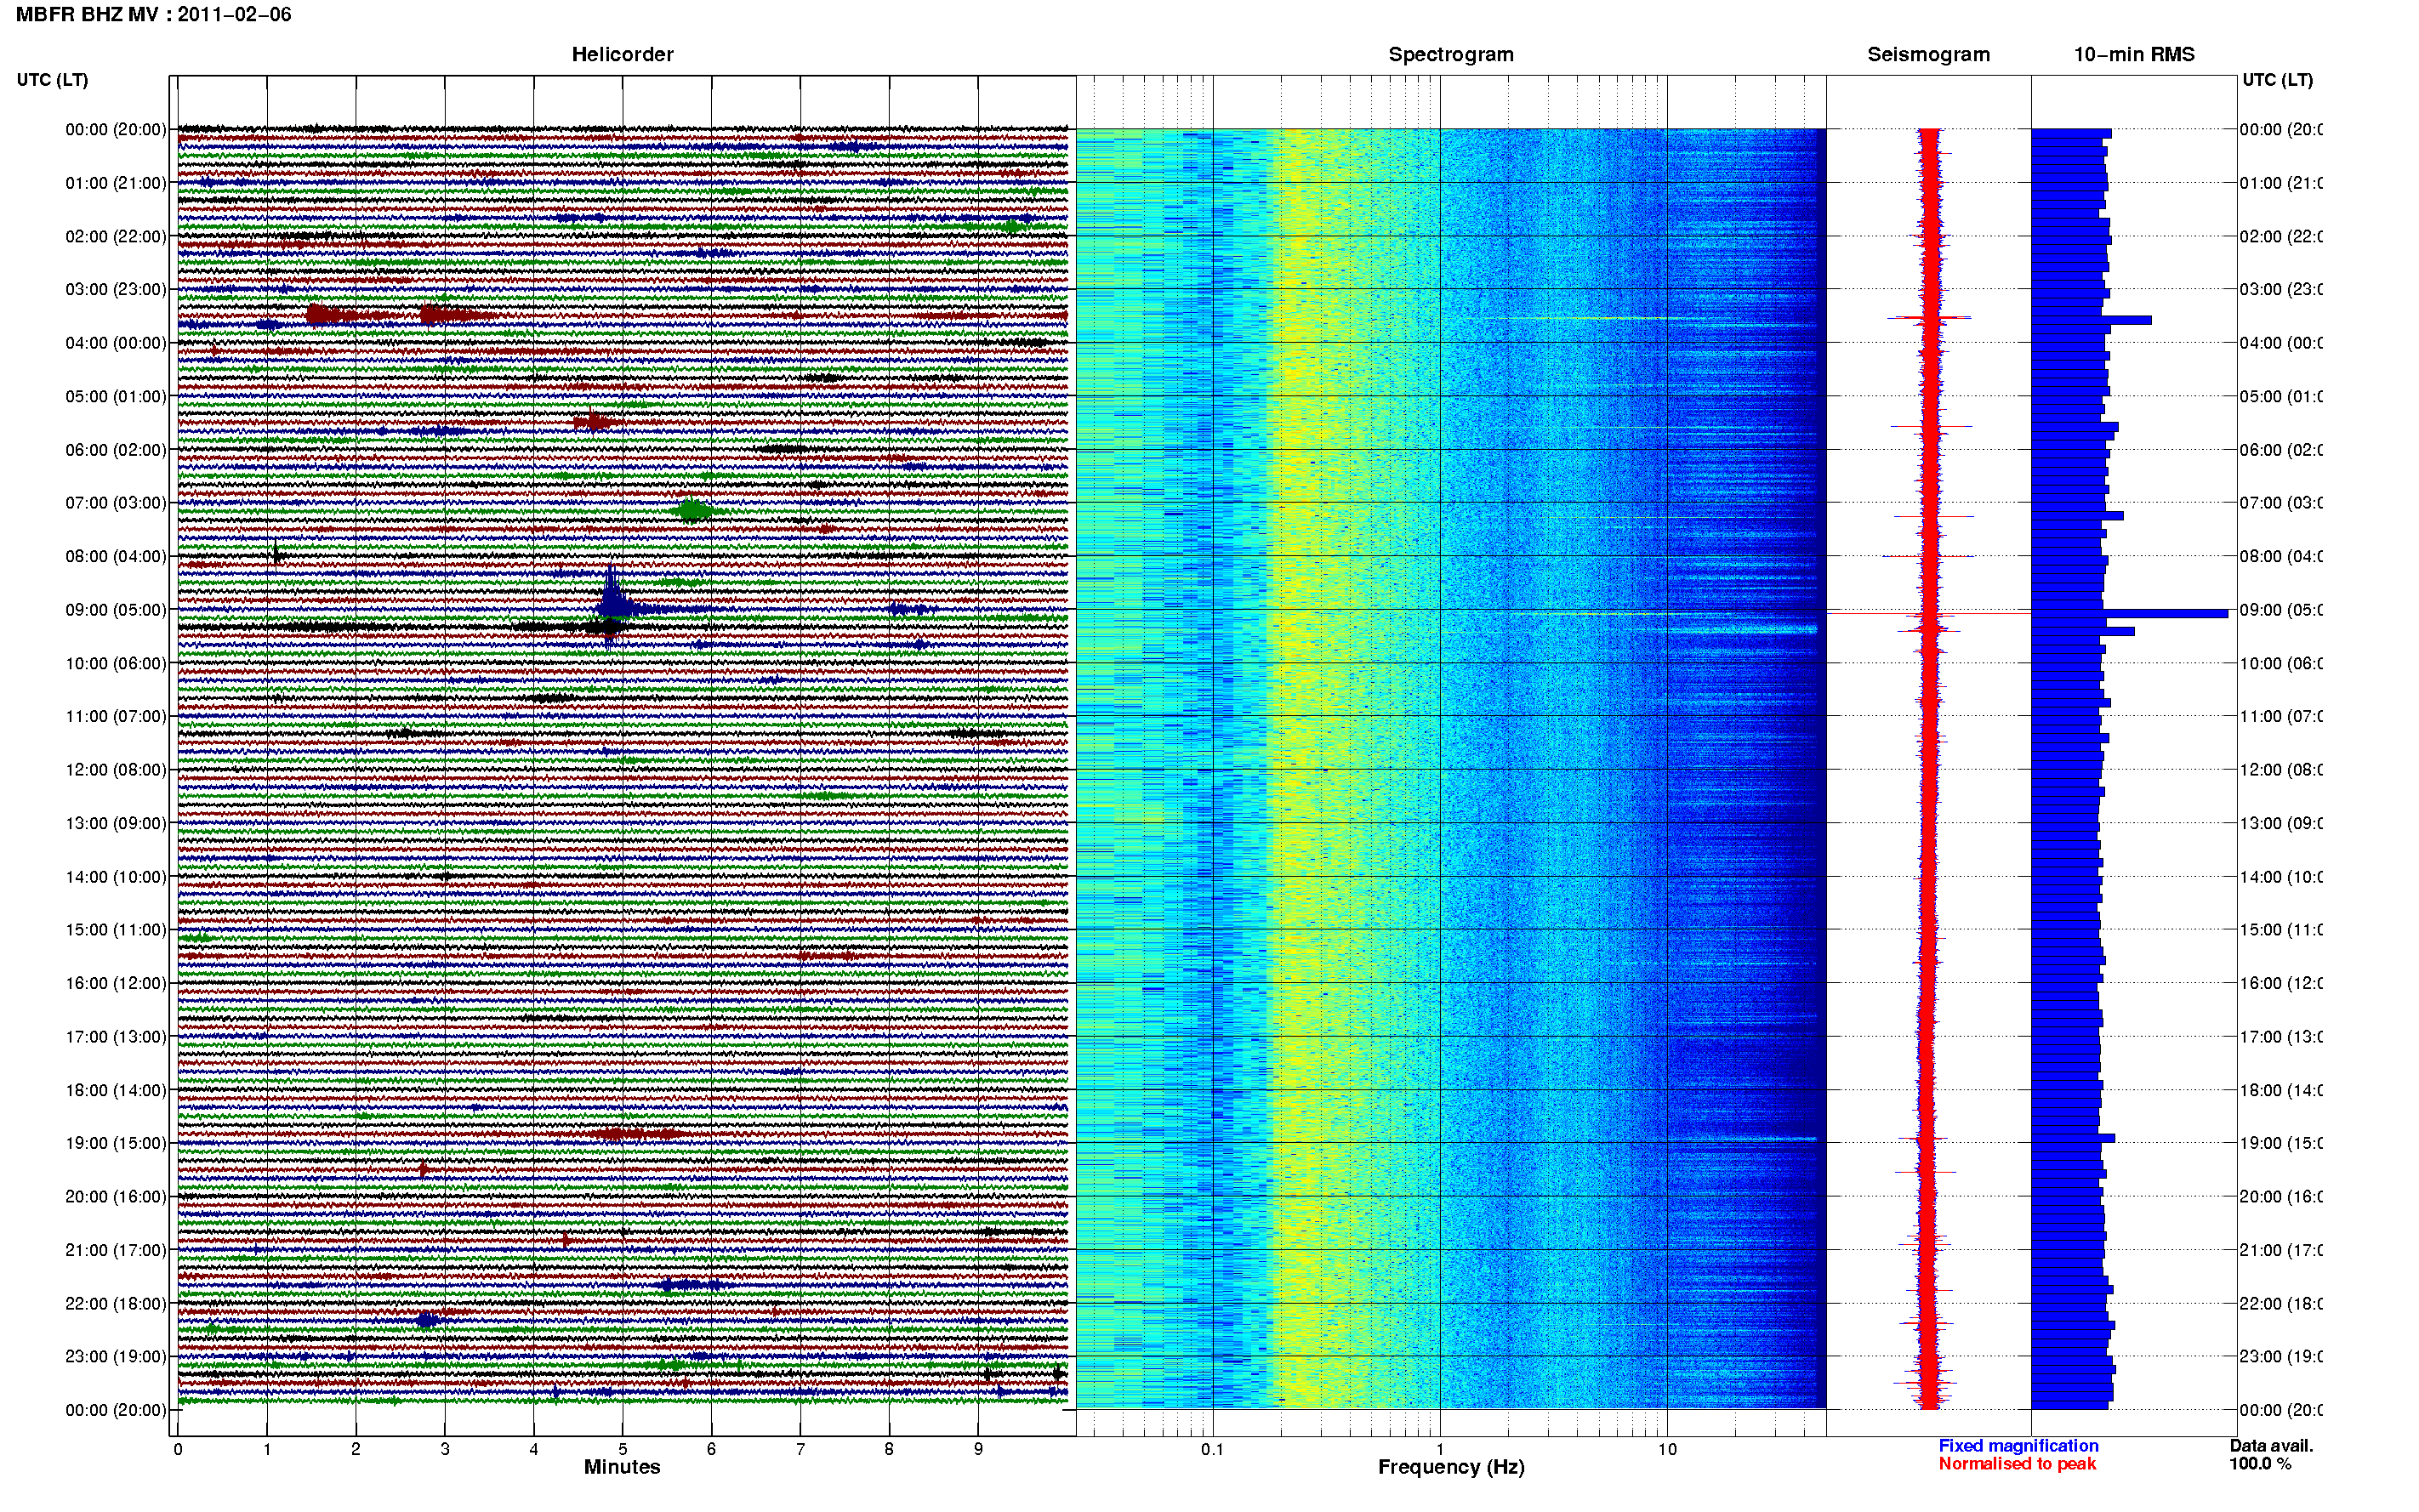Click the left 02:00 (22:00) time label
Viewport: 2419px width, 1512px height.
(116, 236)
